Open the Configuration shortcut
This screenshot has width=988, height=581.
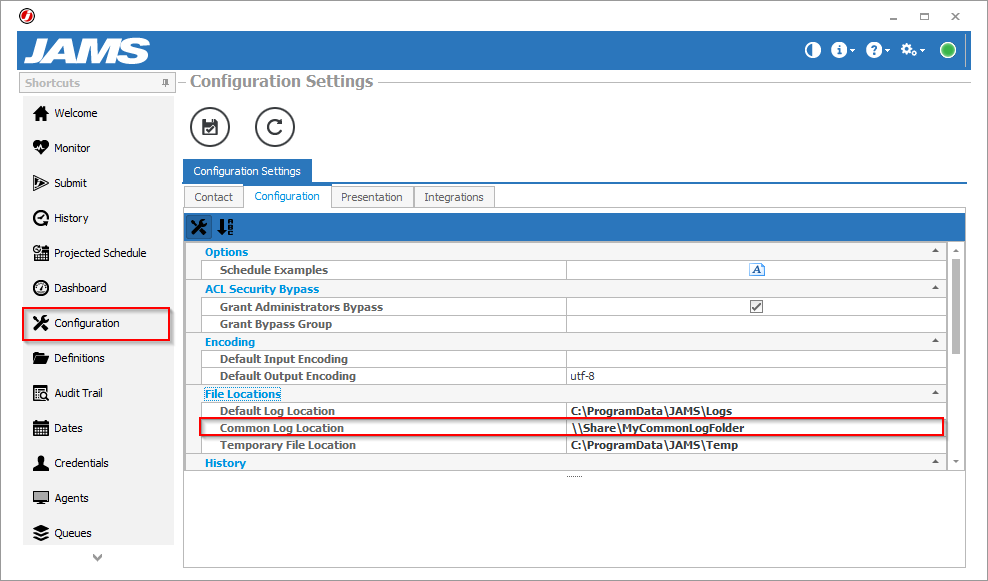[96, 323]
